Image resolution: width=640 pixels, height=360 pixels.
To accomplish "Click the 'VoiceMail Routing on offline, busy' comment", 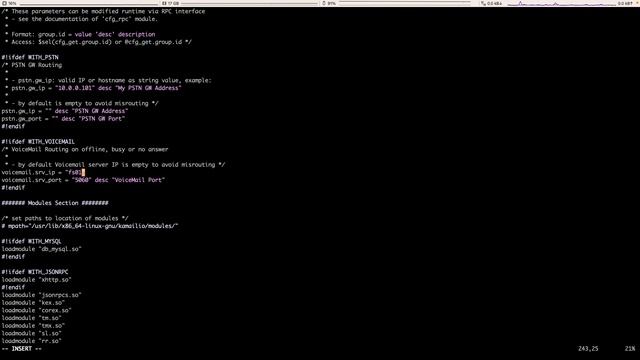I will [x=85, y=149].
